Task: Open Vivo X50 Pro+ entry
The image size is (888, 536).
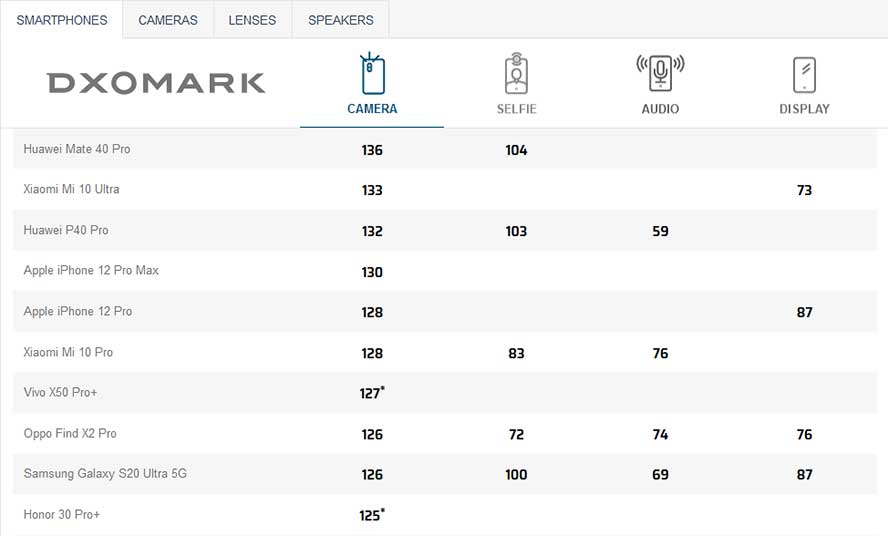Action: click(60, 392)
